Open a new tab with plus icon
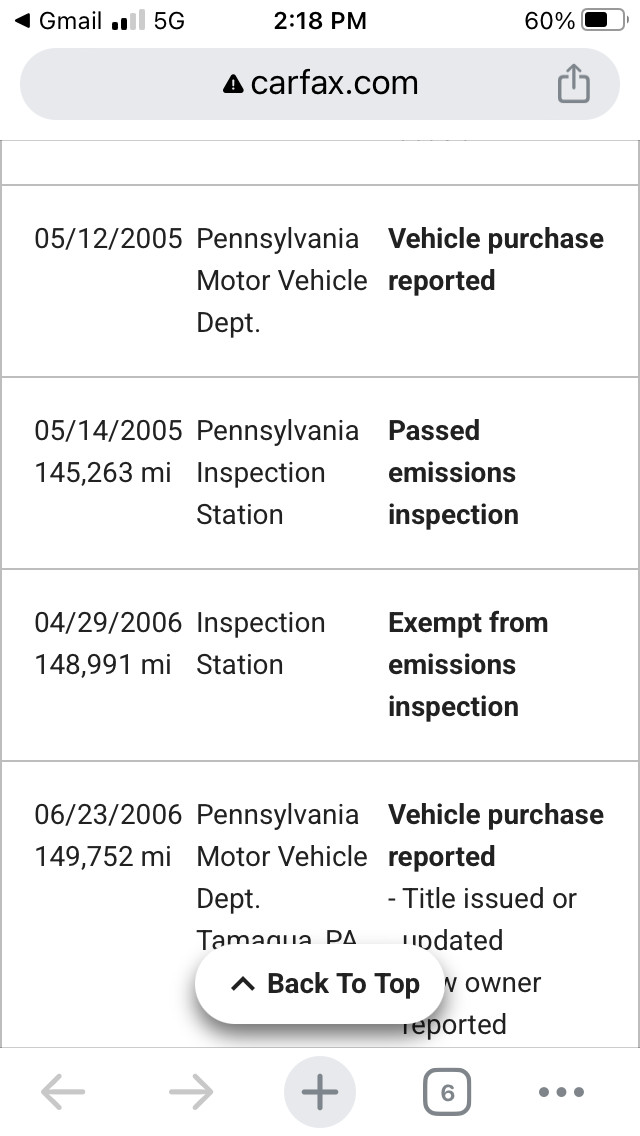The width and height of the screenshot is (640, 1136). [320, 1091]
